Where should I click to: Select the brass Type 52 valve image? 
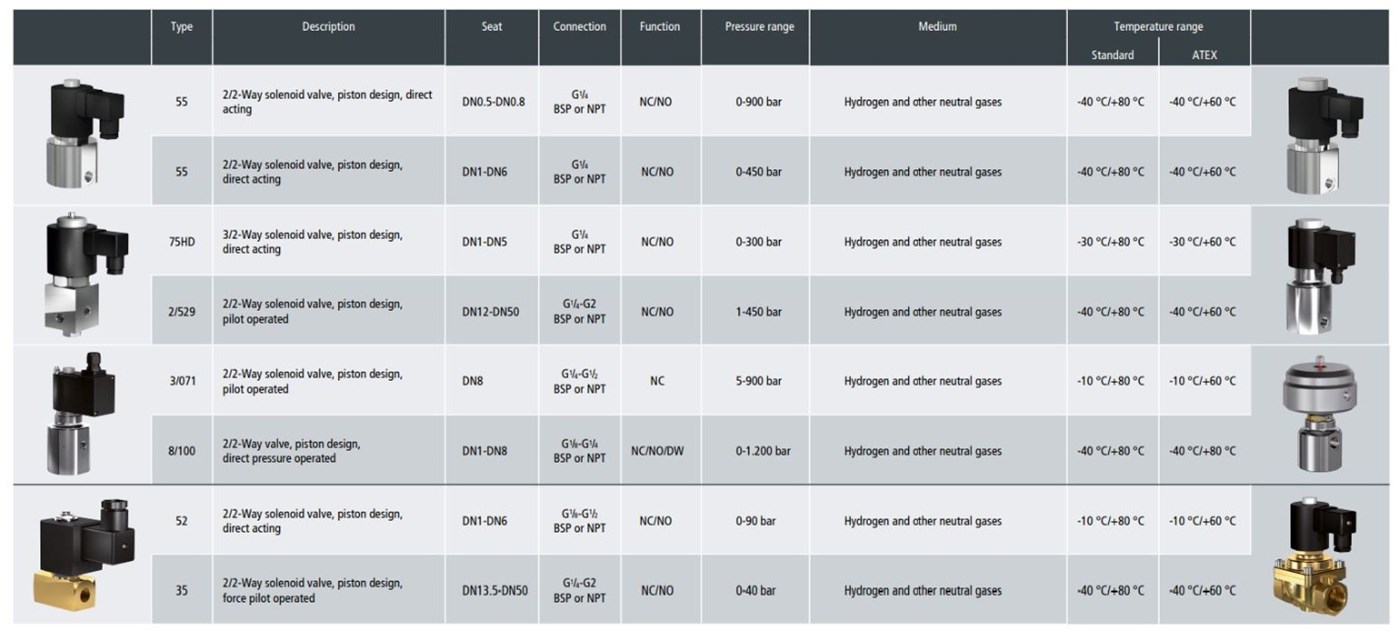(83, 552)
